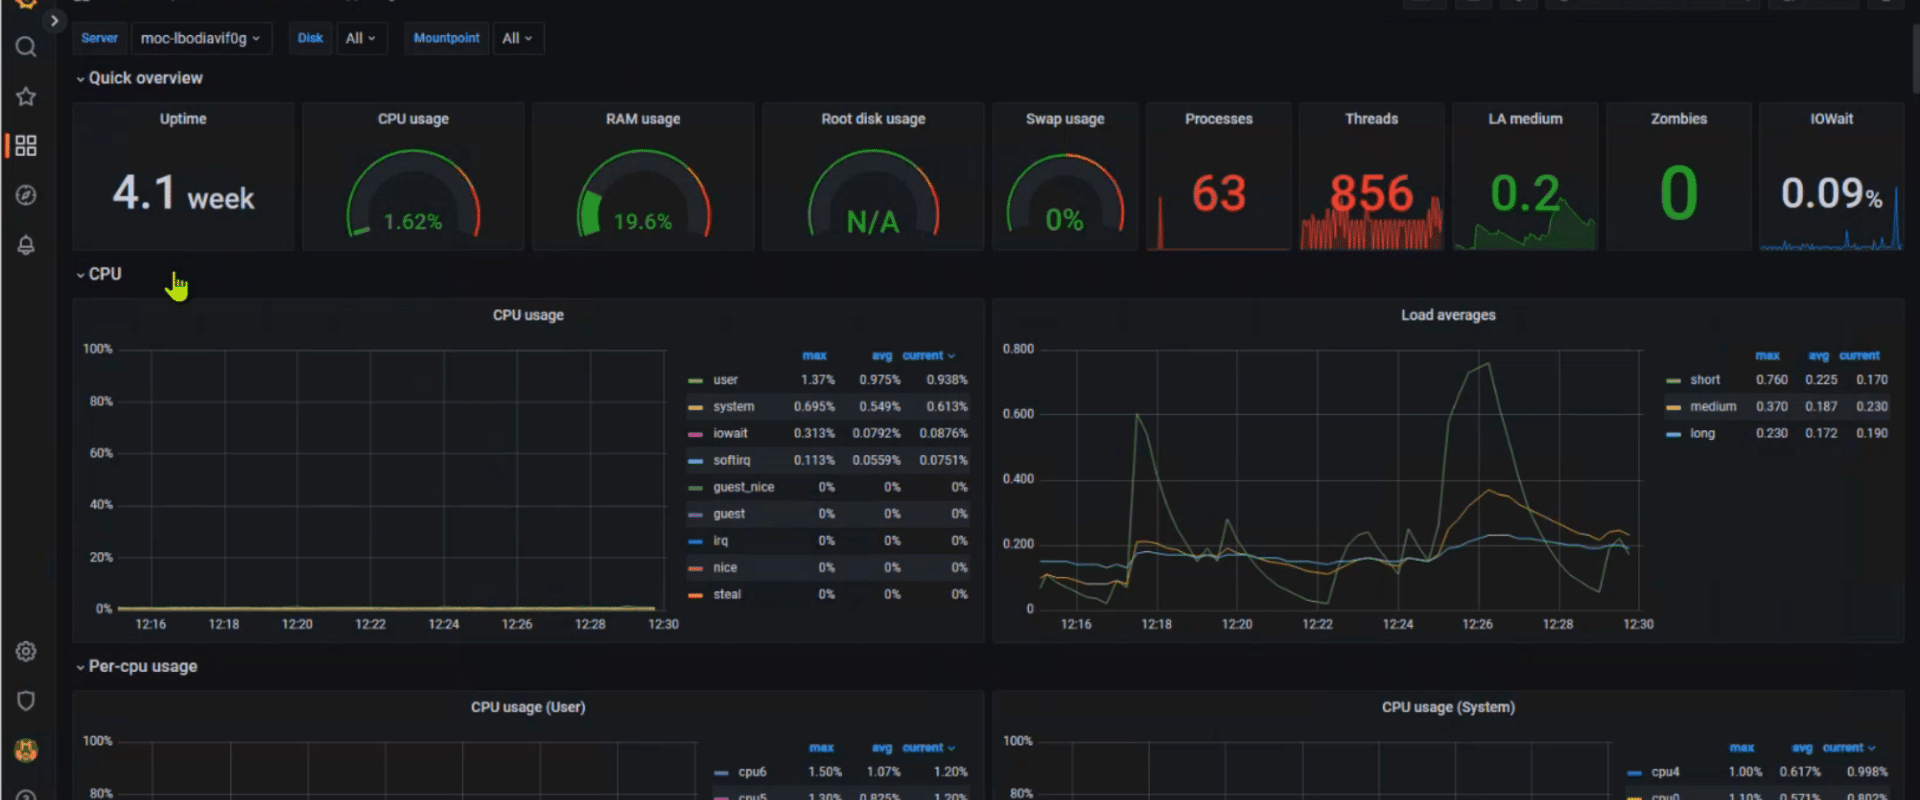Sort CPU usage legend by max
1920x800 pixels.
[x=814, y=355]
